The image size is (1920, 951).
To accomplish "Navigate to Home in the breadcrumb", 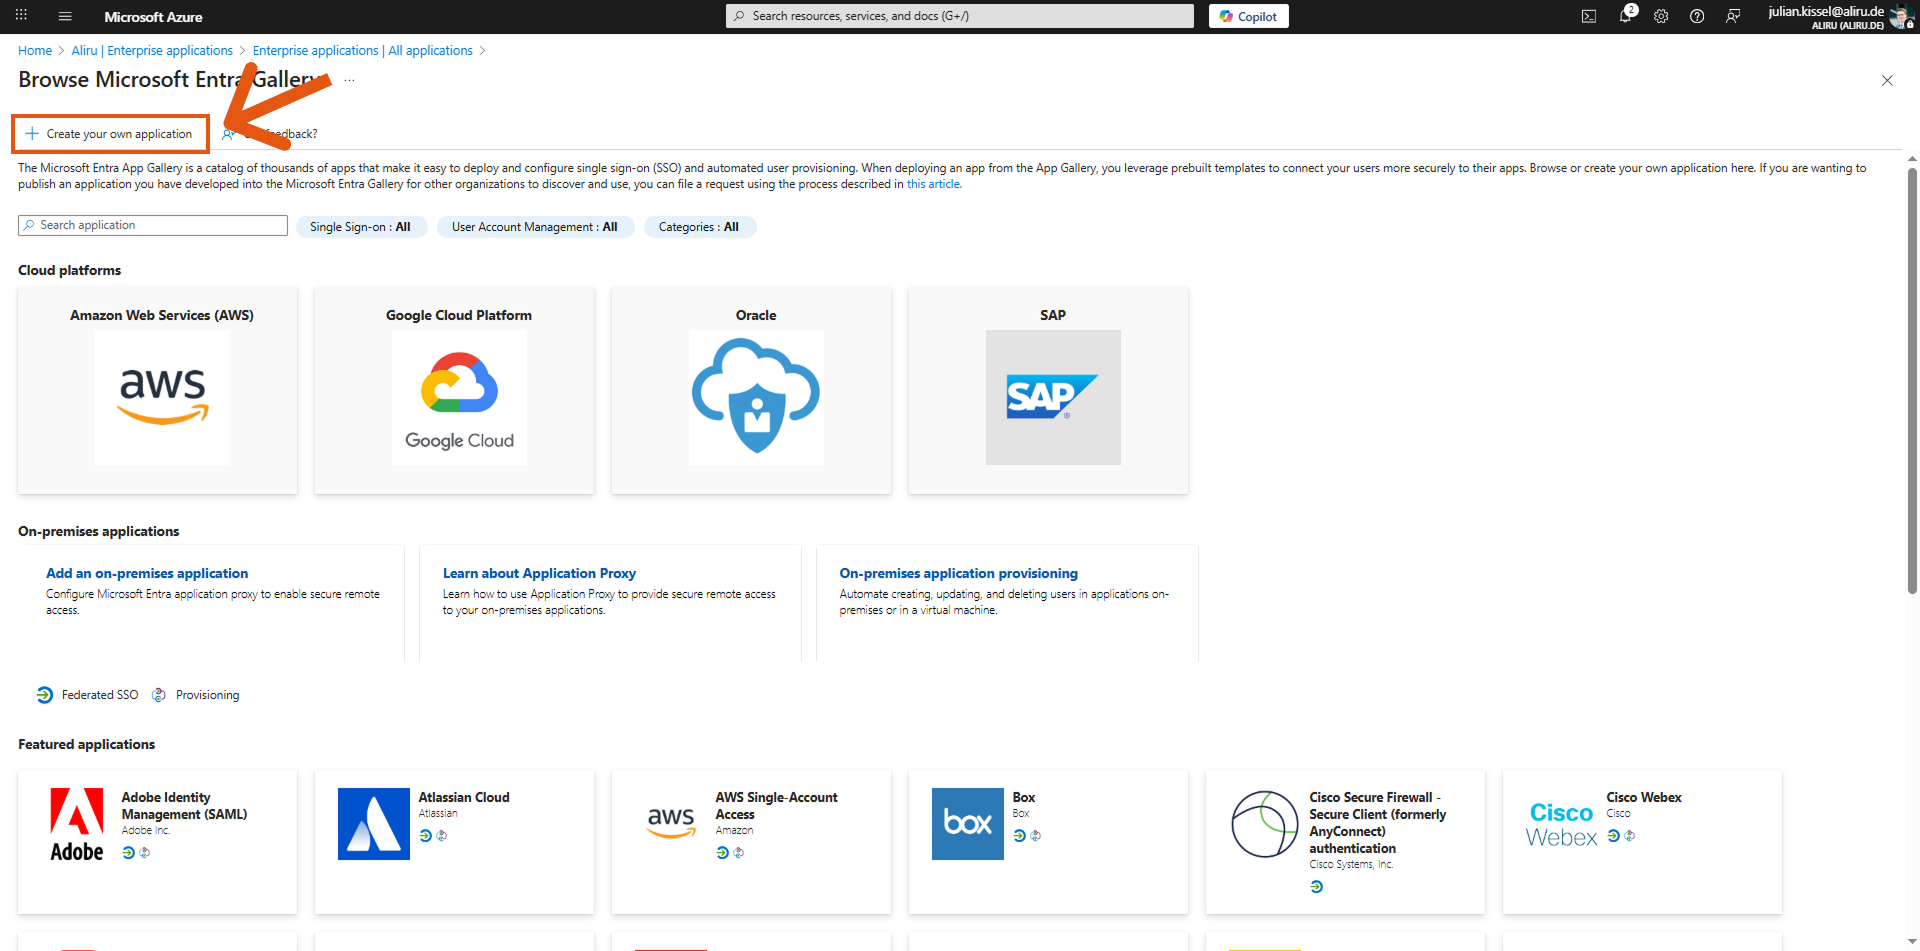I will [x=35, y=50].
